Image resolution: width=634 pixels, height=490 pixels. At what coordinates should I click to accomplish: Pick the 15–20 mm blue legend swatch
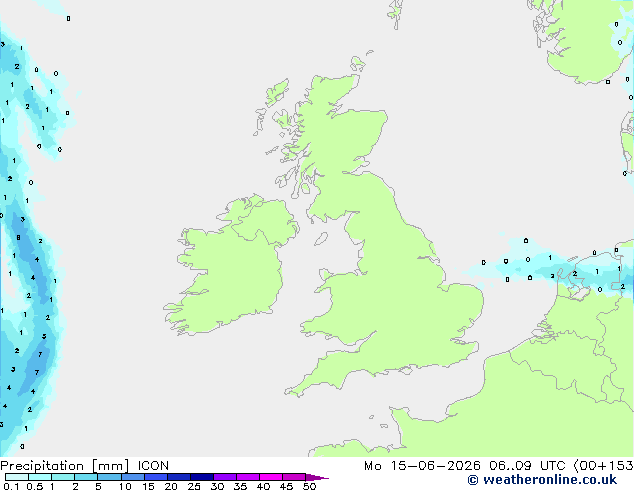(156, 477)
